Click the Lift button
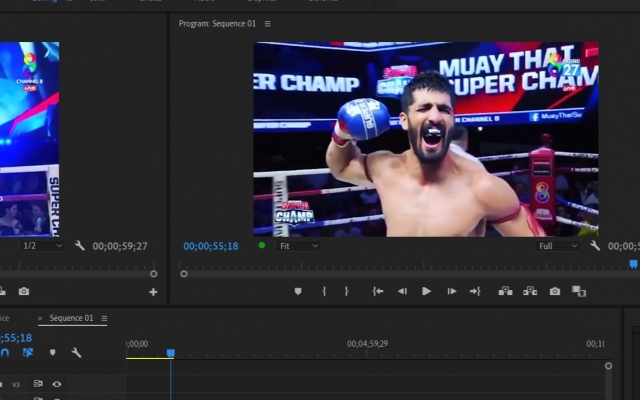640x400 pixels. tap(505, 291)
